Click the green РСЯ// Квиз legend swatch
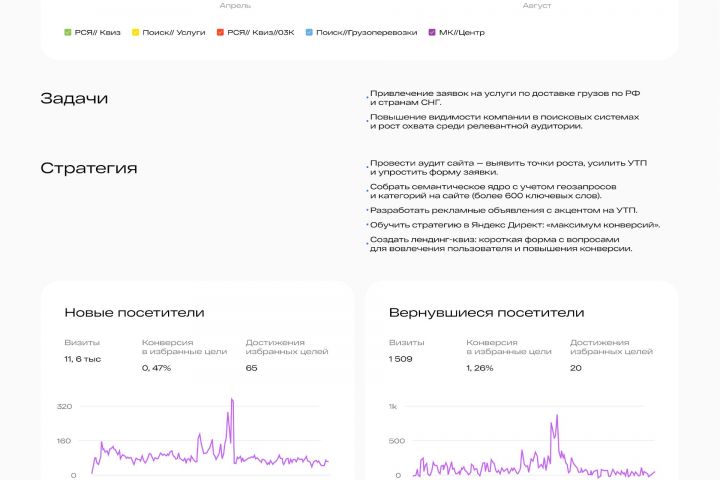The height and width of the screenshot is (480, 720). [x=67, y=33]
